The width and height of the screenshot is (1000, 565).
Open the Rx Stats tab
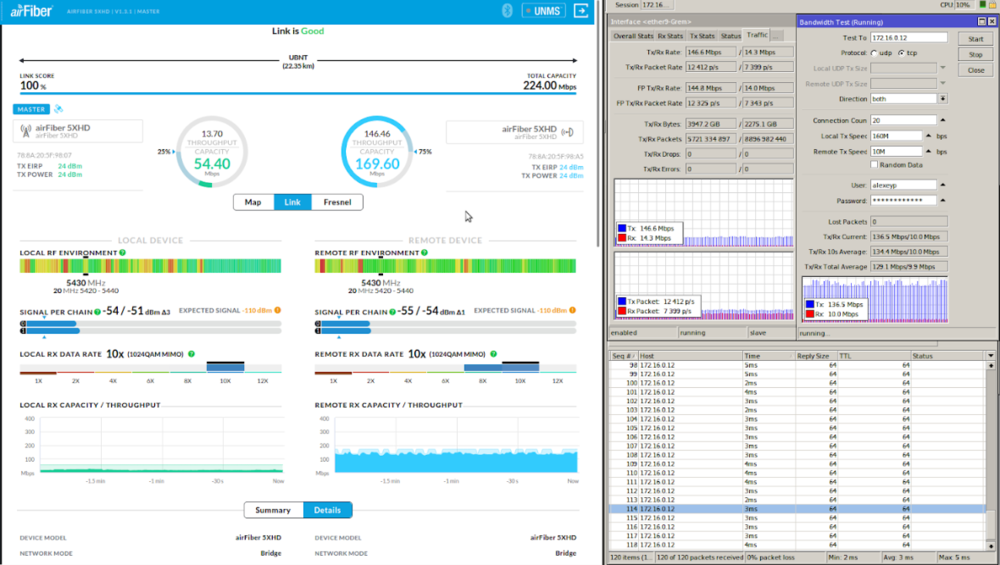[x=670, y=36]
